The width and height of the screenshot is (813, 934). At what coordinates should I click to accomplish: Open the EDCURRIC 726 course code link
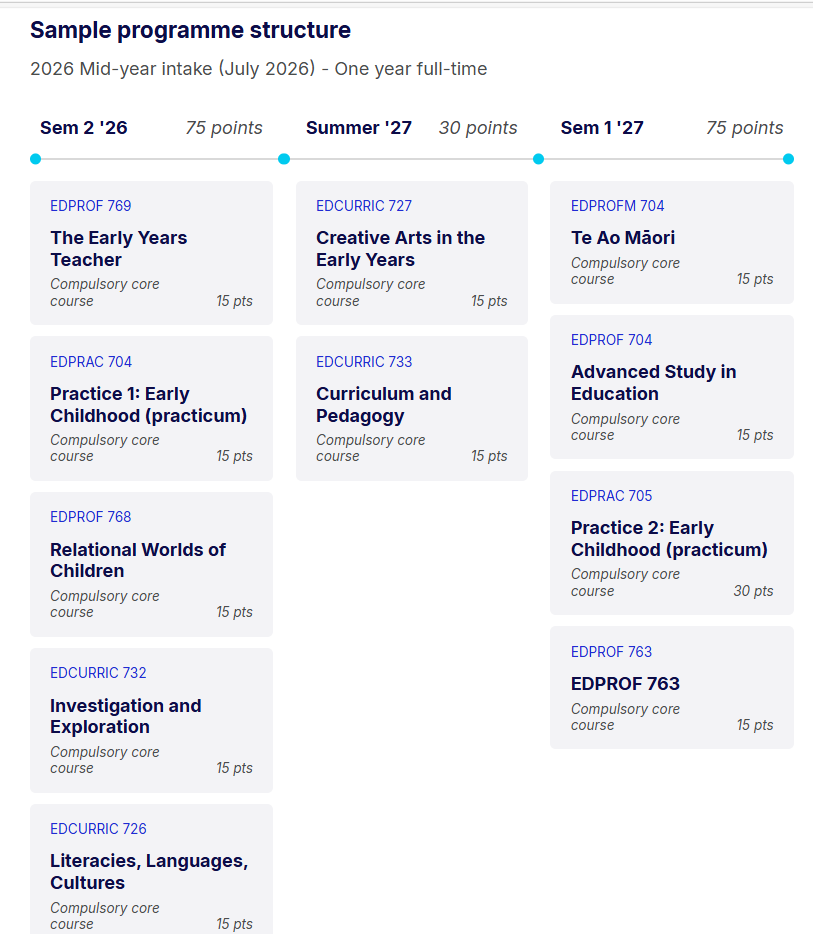pyautogui.click(x=98, y=829)
